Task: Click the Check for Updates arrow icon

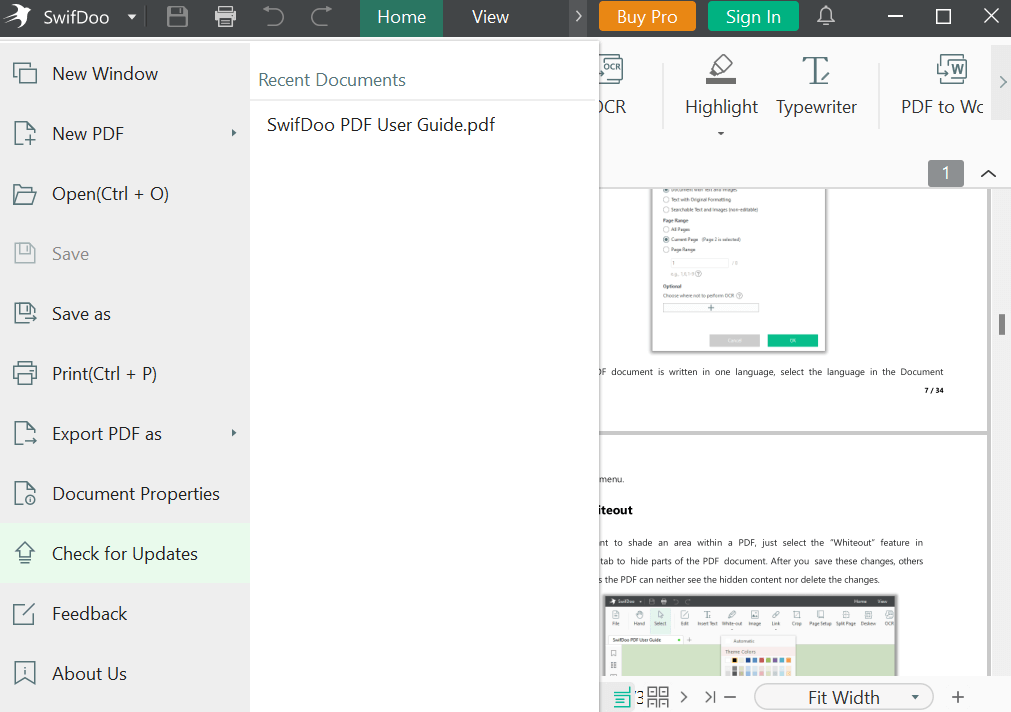Action: click(25, 553)
